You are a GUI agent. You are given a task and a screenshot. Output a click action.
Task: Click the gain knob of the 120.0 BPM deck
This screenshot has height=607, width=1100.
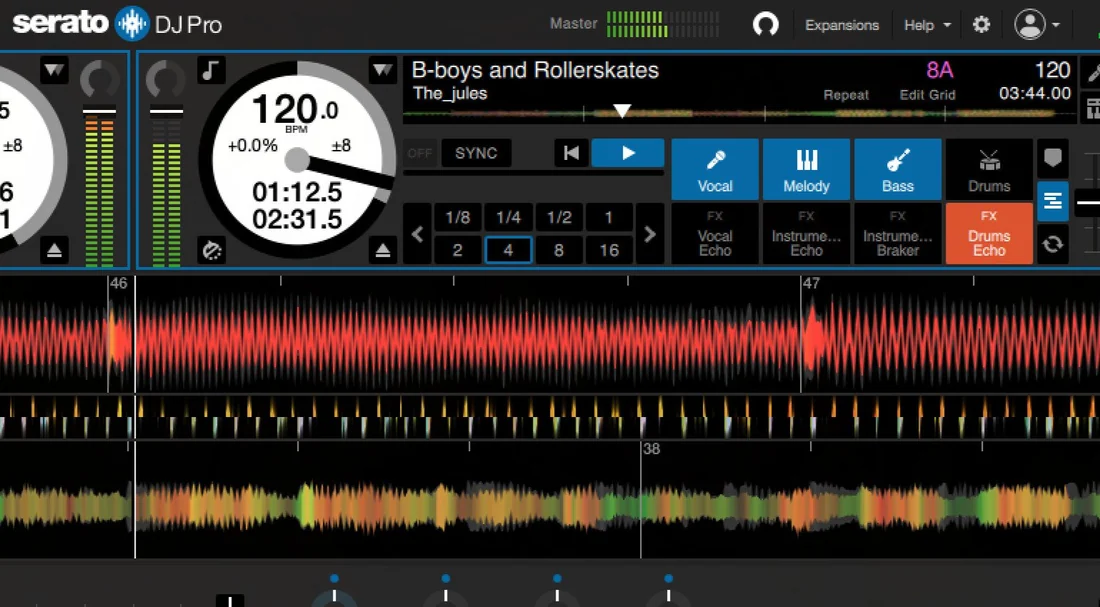(166, 79)
